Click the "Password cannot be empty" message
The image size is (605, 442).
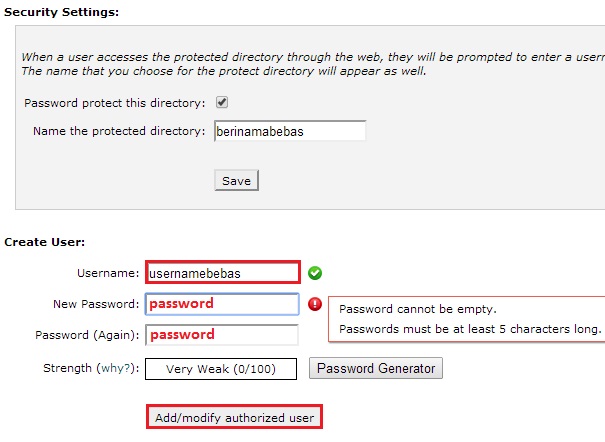(418, 309)
